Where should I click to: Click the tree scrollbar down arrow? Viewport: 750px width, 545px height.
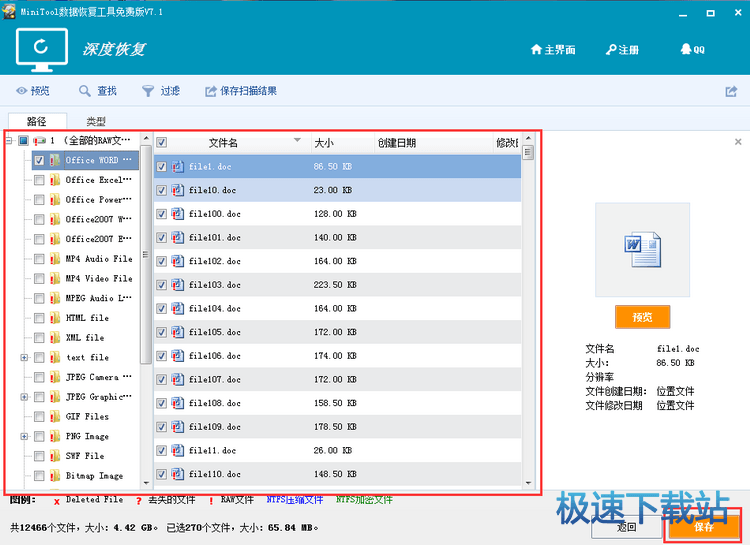(146, 483)
